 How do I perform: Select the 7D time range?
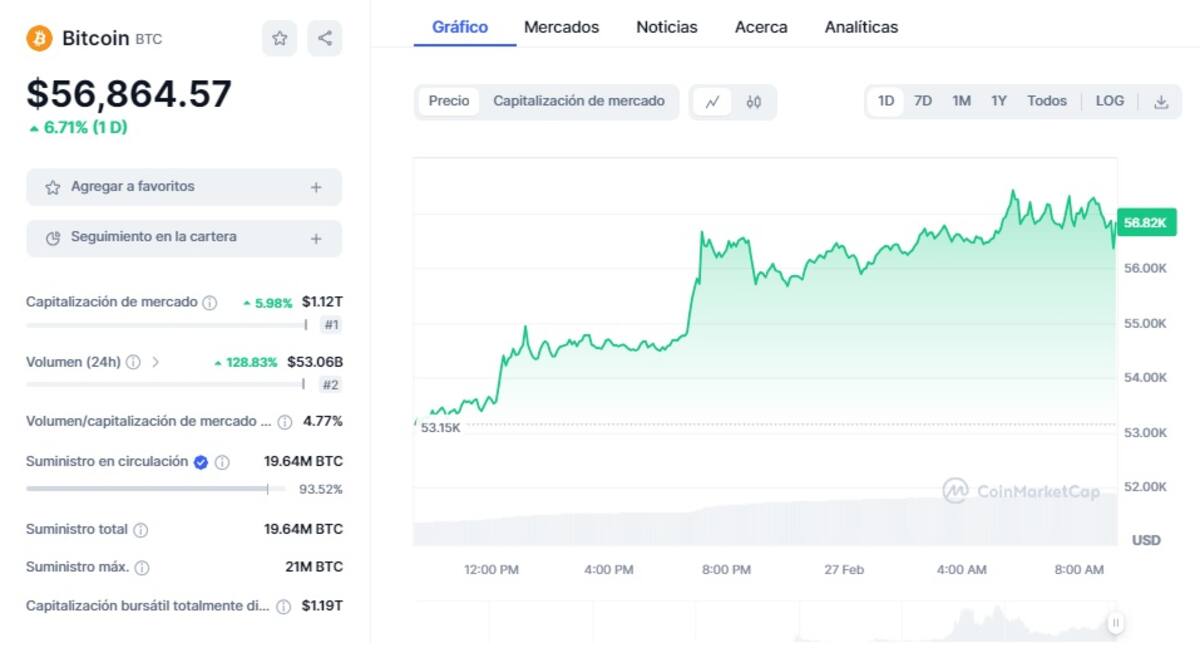pyautogui.click(x=923, y=101)
